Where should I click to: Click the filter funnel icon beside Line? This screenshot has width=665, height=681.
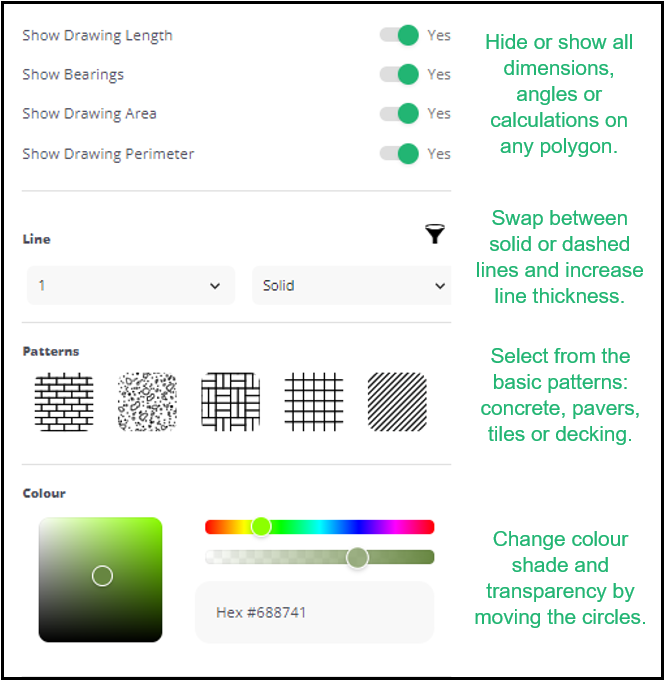tap(434, 234)
